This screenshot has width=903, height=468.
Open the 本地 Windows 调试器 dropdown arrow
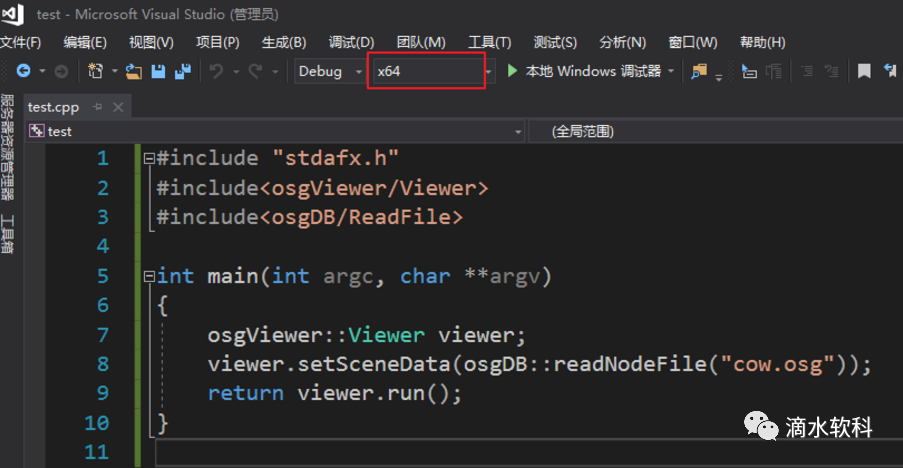pyautogui.click(x=670, y=71)
